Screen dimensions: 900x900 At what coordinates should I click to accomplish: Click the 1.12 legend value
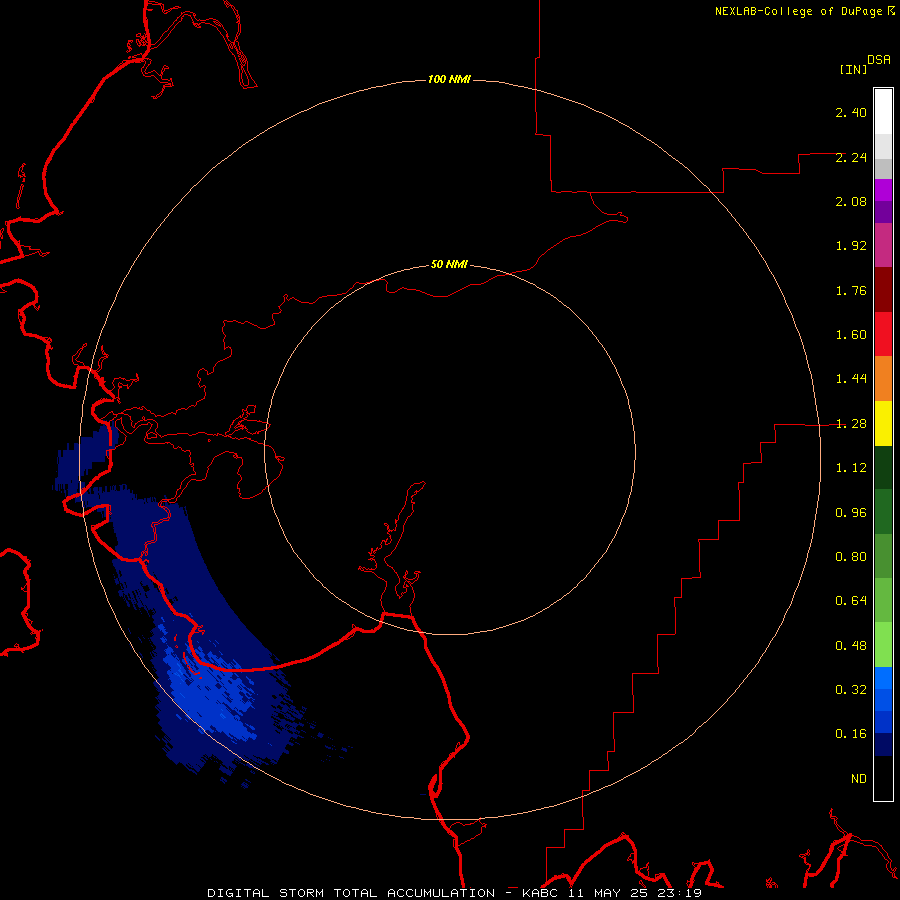pyautogui.click(x=851, y=468)
